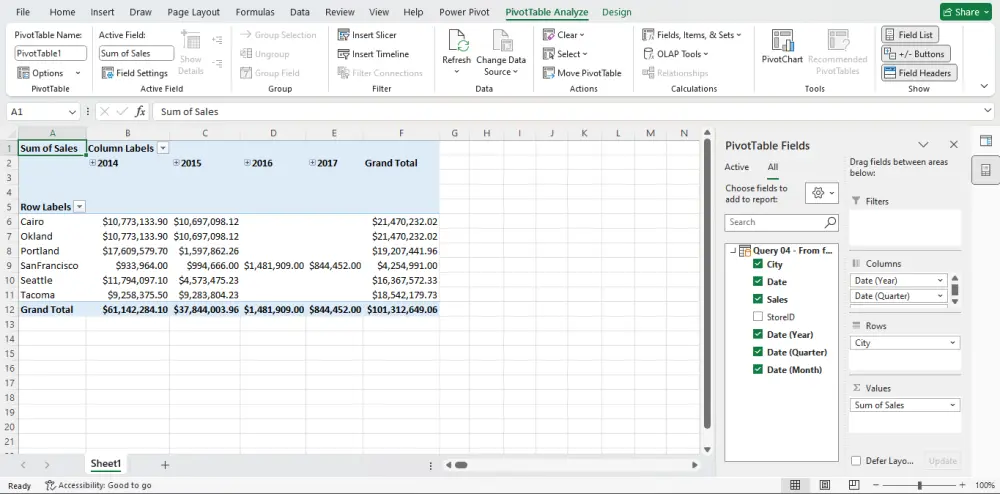Click the insert function fx icon
Image resolution: width=1000 pixels, height=494 pixels.
pyautogui.click(x=140, y=112)
